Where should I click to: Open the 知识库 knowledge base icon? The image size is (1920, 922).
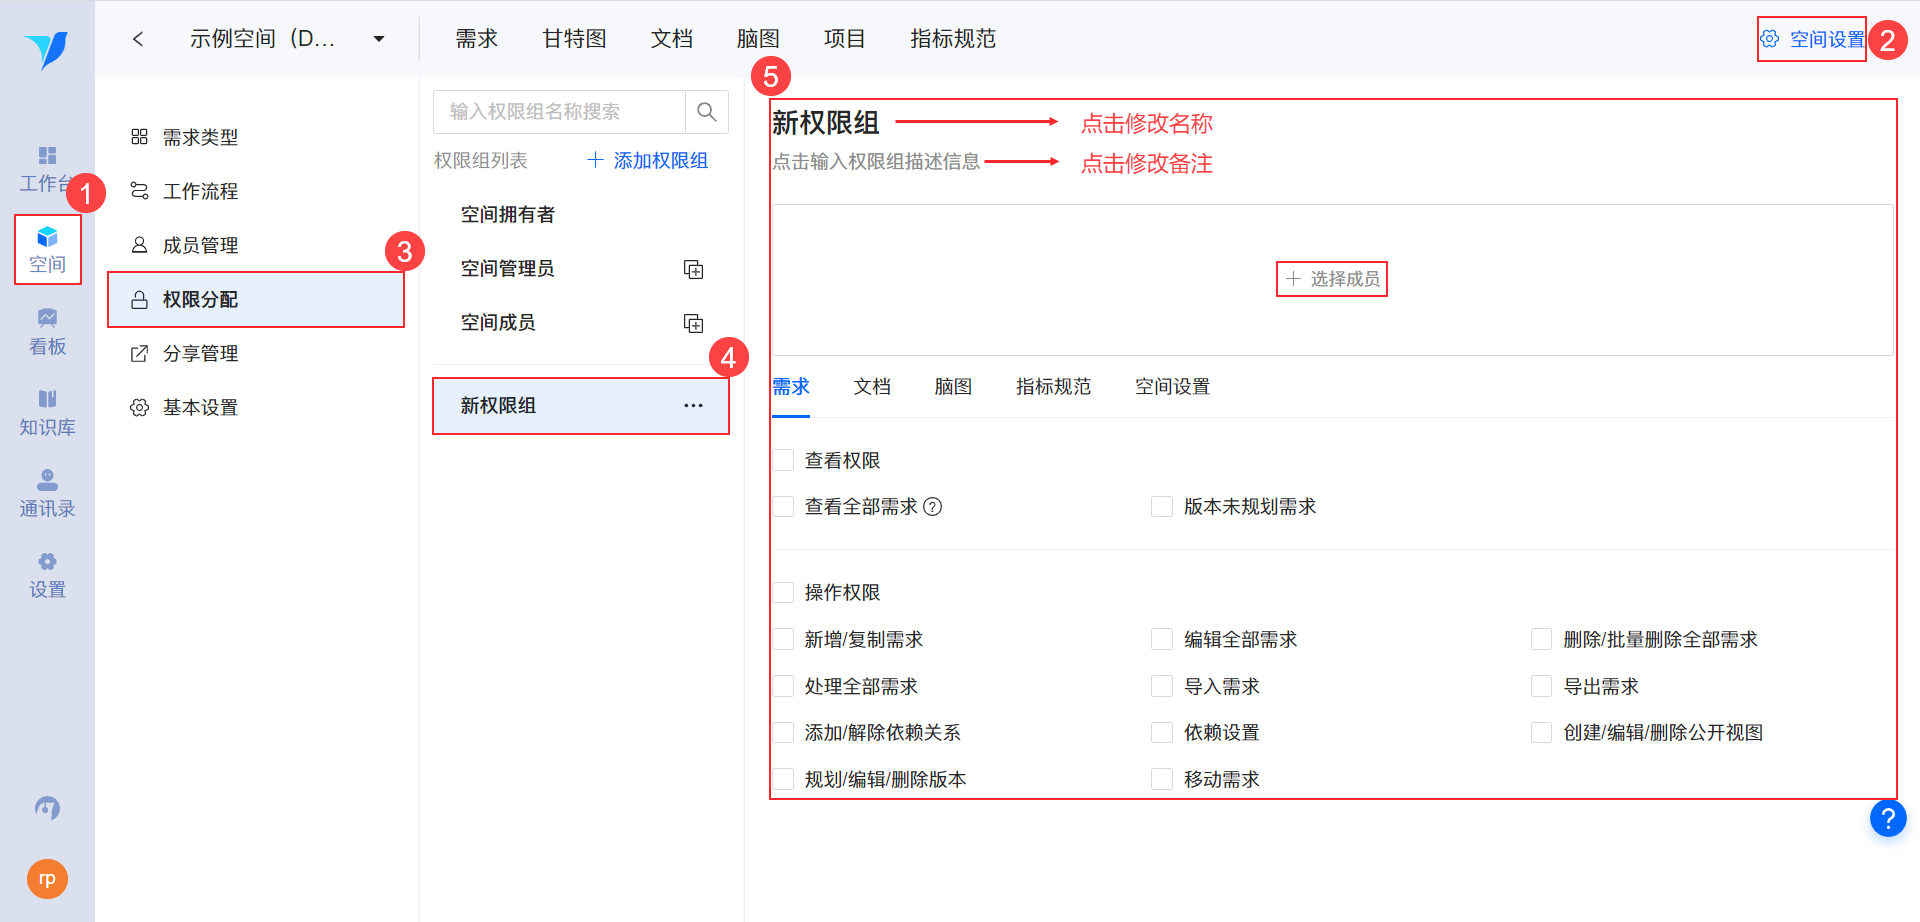pos(47,412)
